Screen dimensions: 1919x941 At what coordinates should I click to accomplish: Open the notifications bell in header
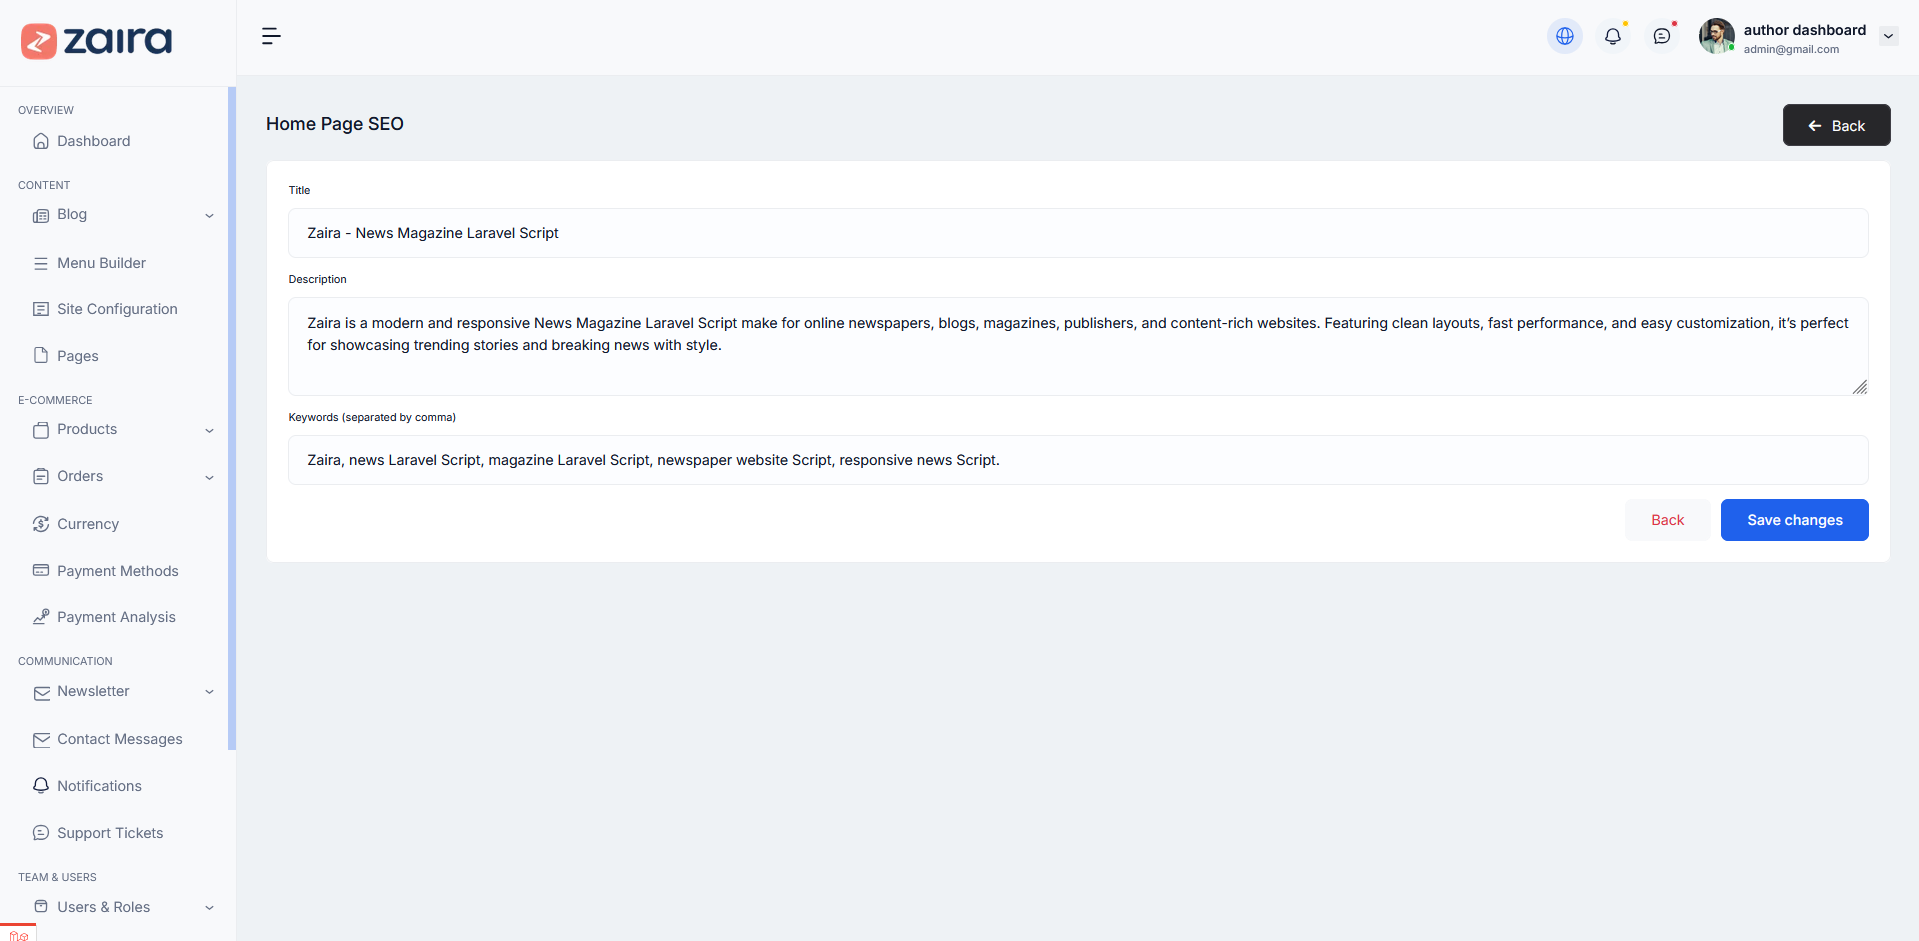[1612, 37]
